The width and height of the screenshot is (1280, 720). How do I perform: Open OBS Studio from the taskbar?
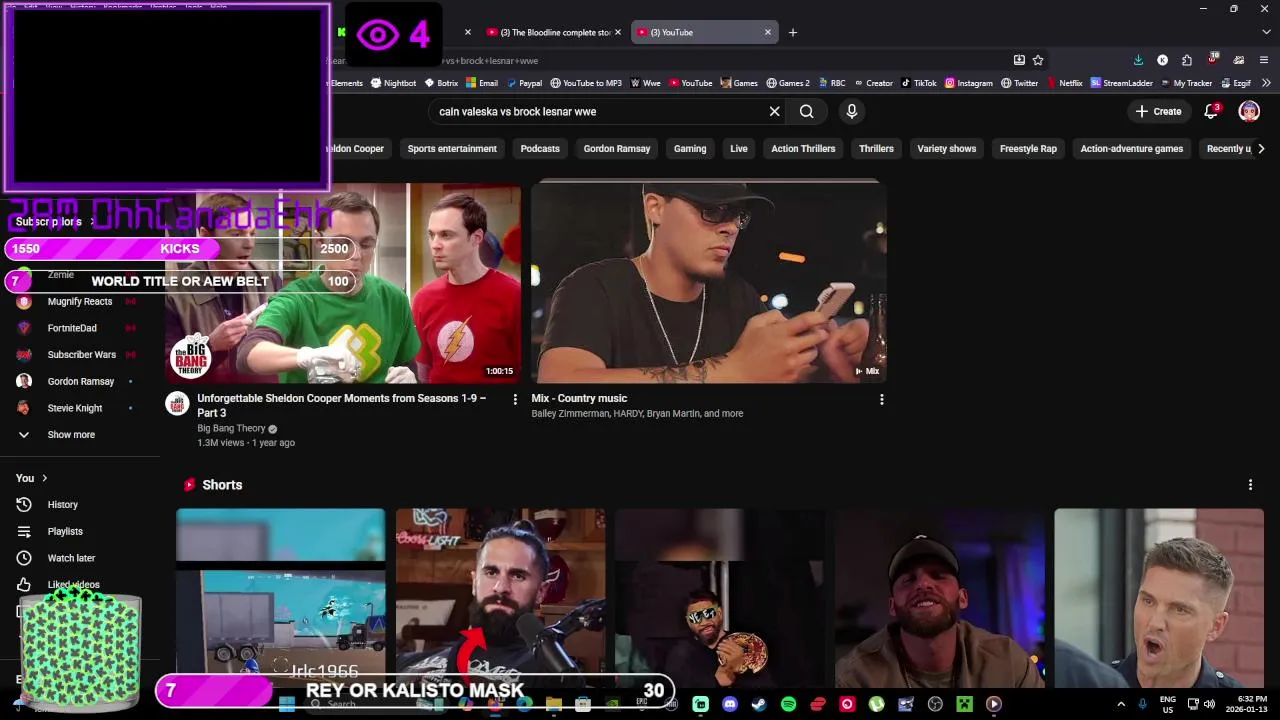point(935,704)
